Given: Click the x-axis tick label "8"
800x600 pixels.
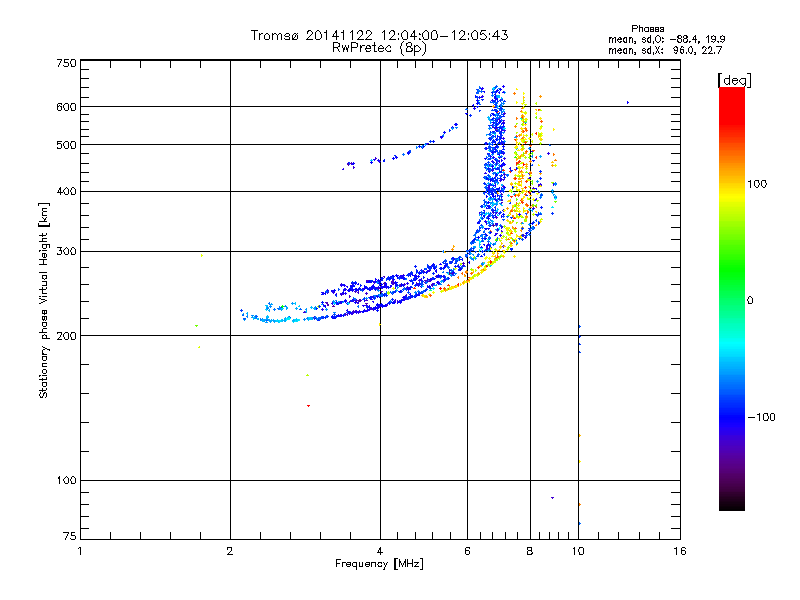Looking at the screenshot, I should pos(530,552).
